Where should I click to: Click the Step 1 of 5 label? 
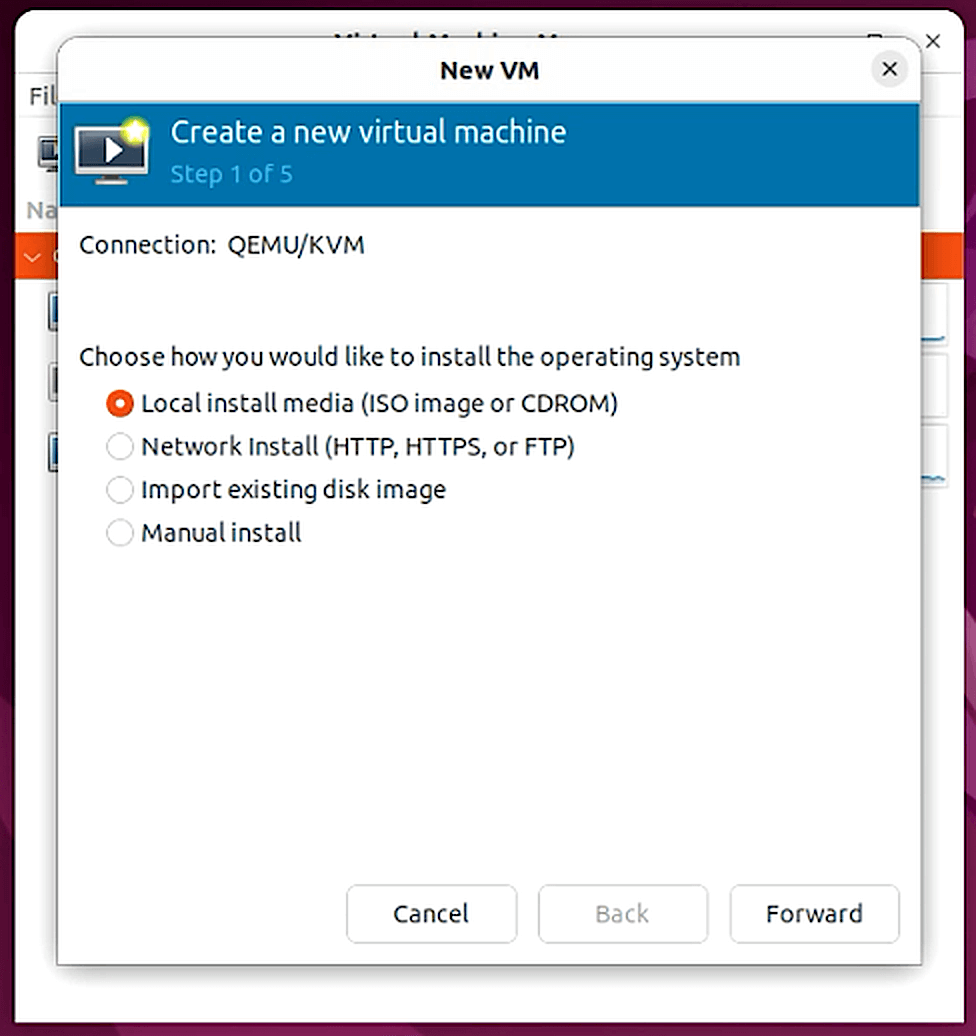[x=231, y=174]
